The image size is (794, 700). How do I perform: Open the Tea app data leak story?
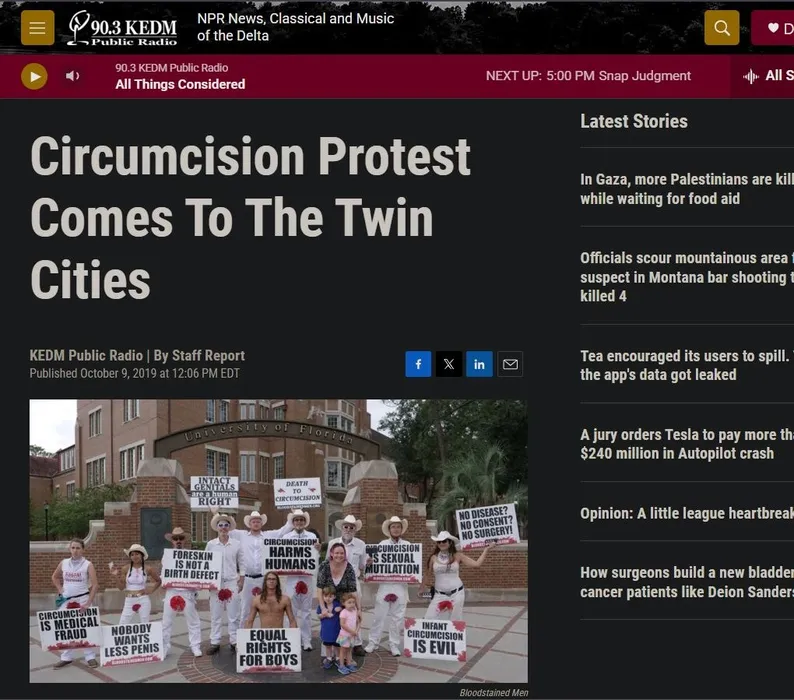(687, 365)
